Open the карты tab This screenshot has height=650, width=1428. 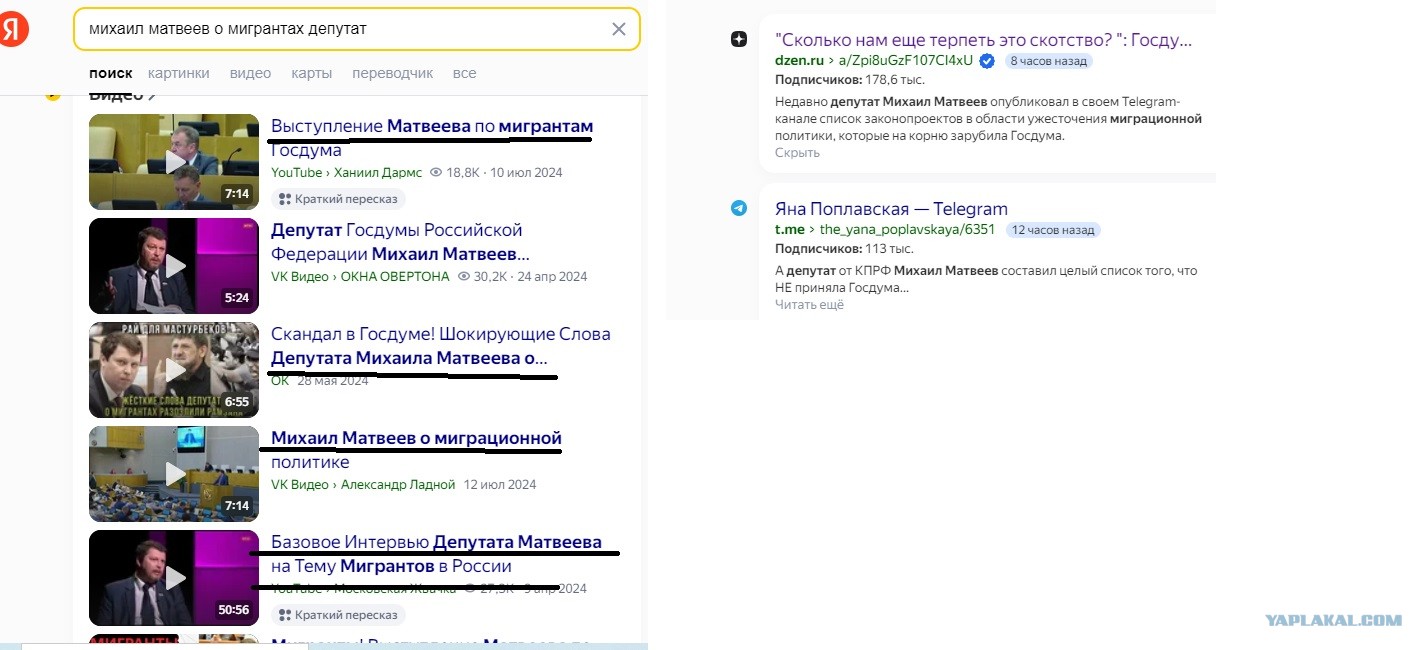311,73
